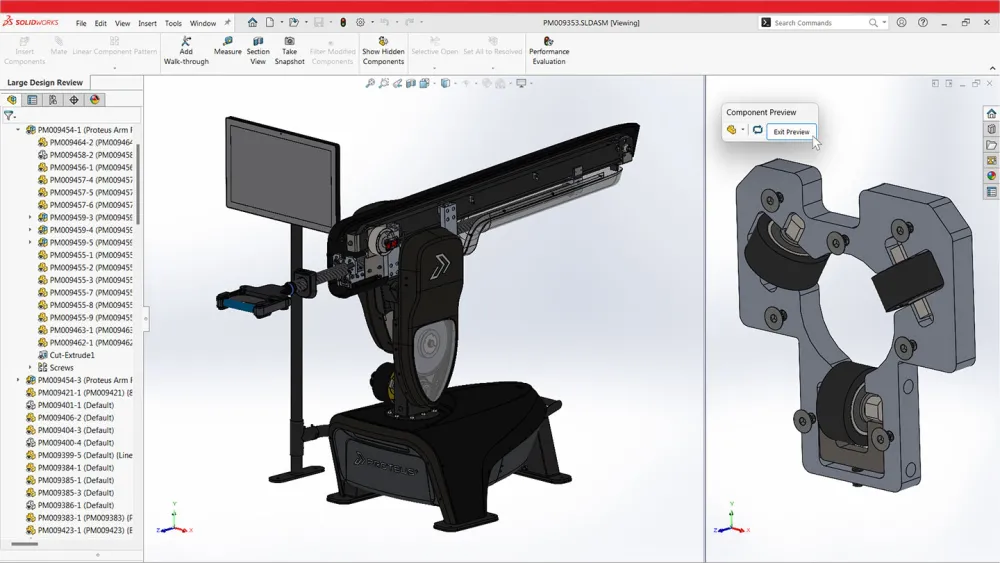Viewport: 1000px width, 563px height.
Task: Run Performance Evaluation
Action: [549, 51]
